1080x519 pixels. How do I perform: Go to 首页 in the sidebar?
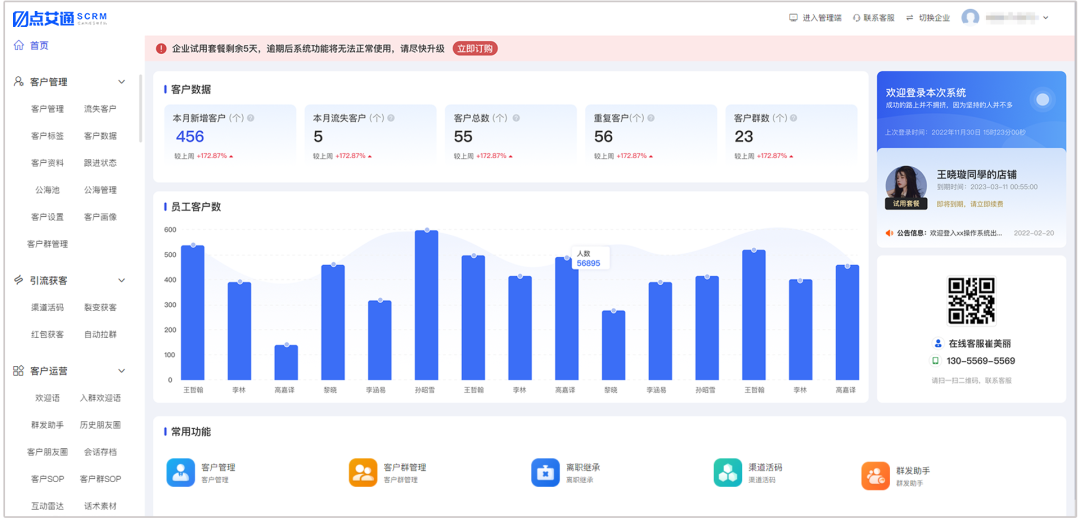[39, 45]
